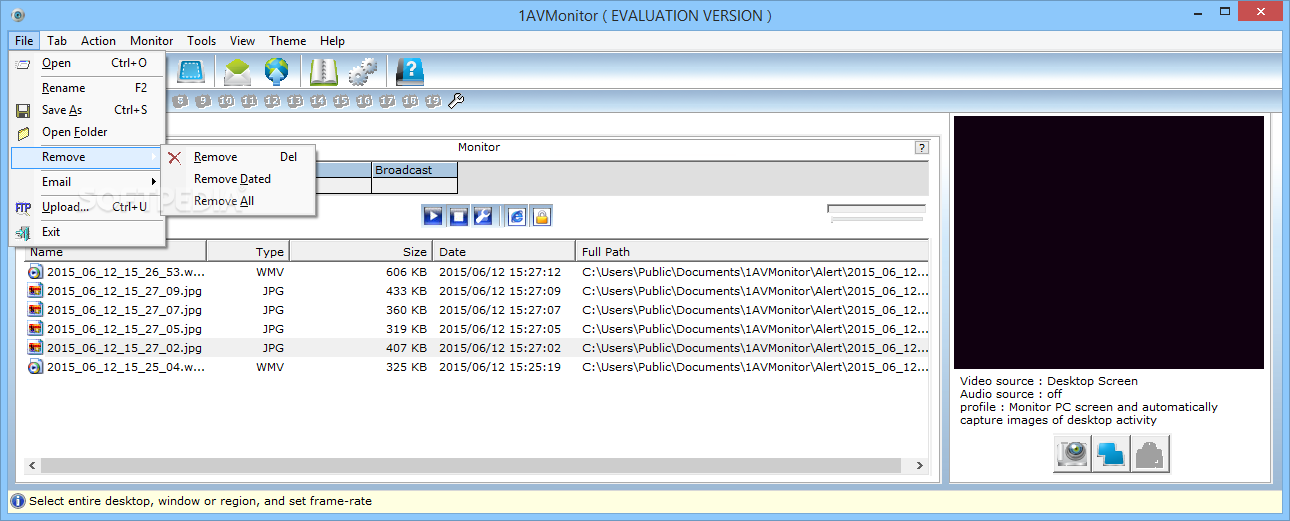Choose Remove in File menu

tap(87, 157)
